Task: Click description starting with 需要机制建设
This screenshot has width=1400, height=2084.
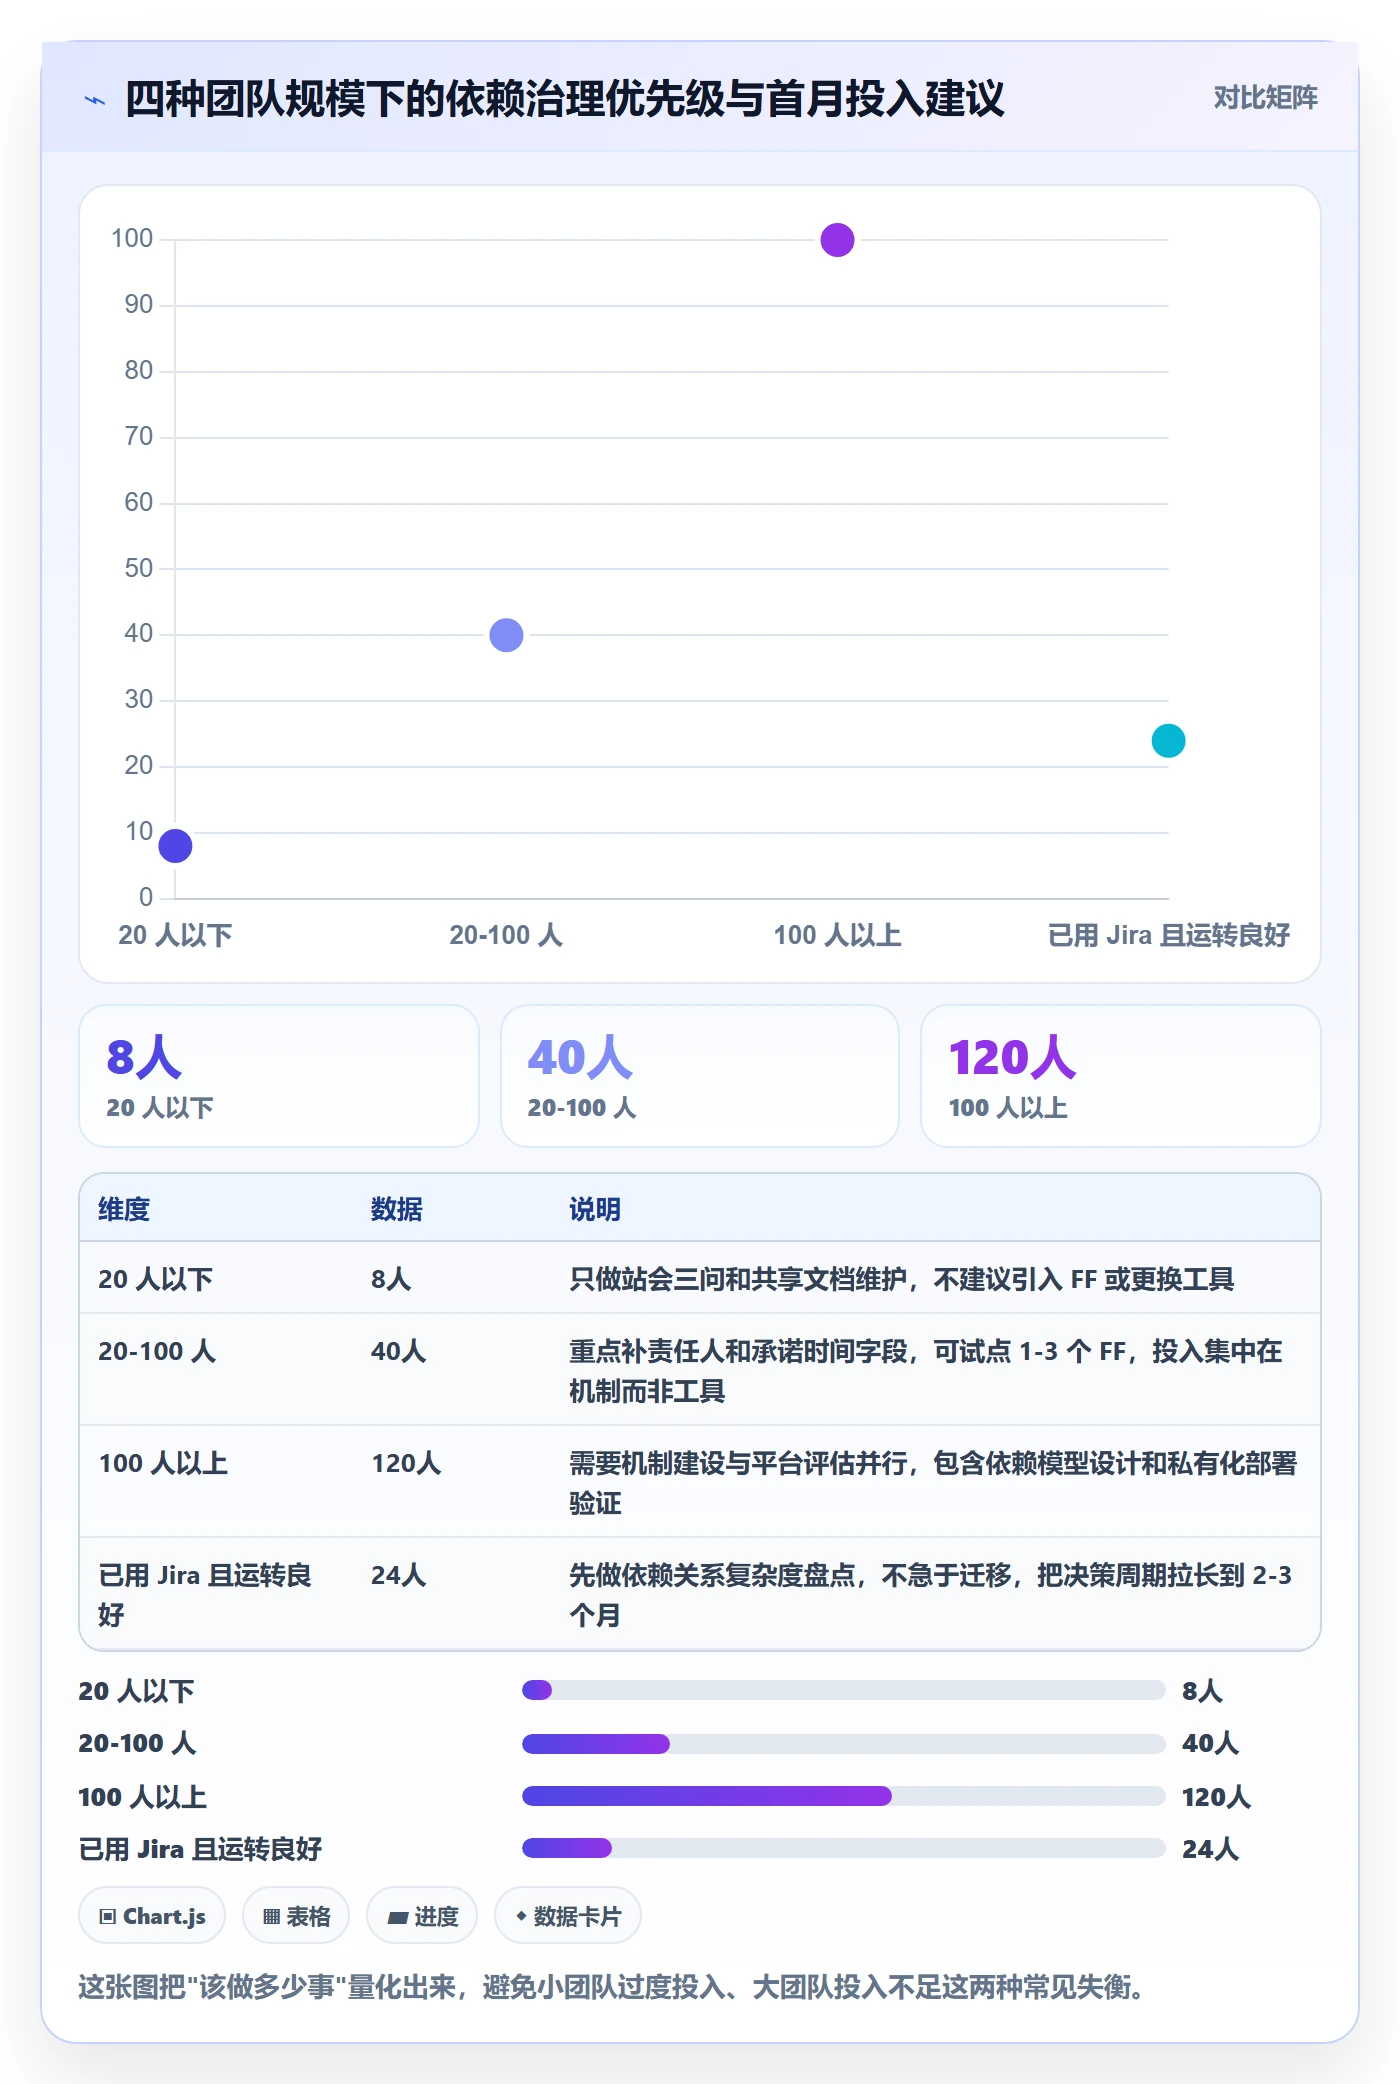Action: coord(933,1483)
